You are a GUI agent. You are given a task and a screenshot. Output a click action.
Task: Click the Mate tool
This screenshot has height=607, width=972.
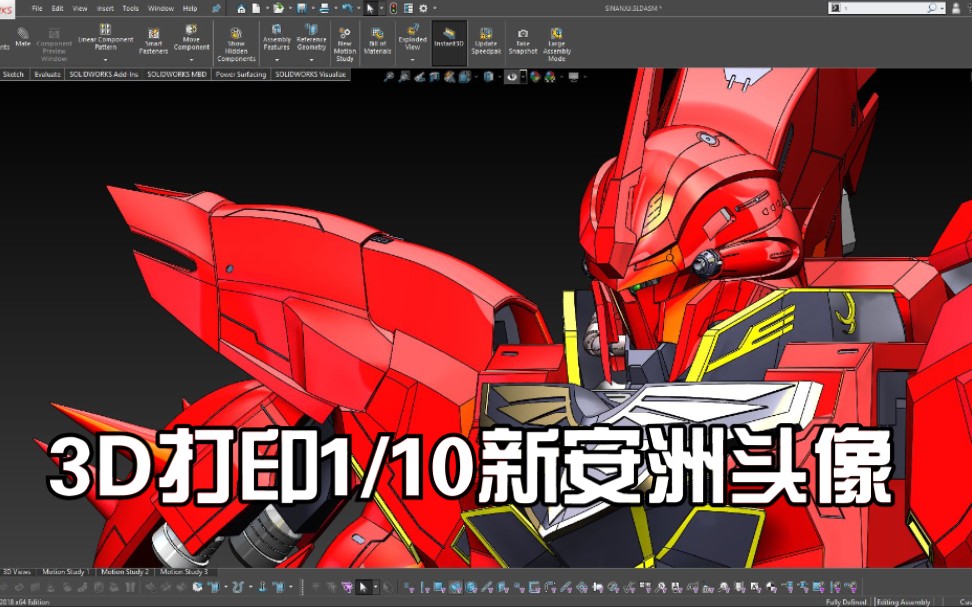(23, 37)
